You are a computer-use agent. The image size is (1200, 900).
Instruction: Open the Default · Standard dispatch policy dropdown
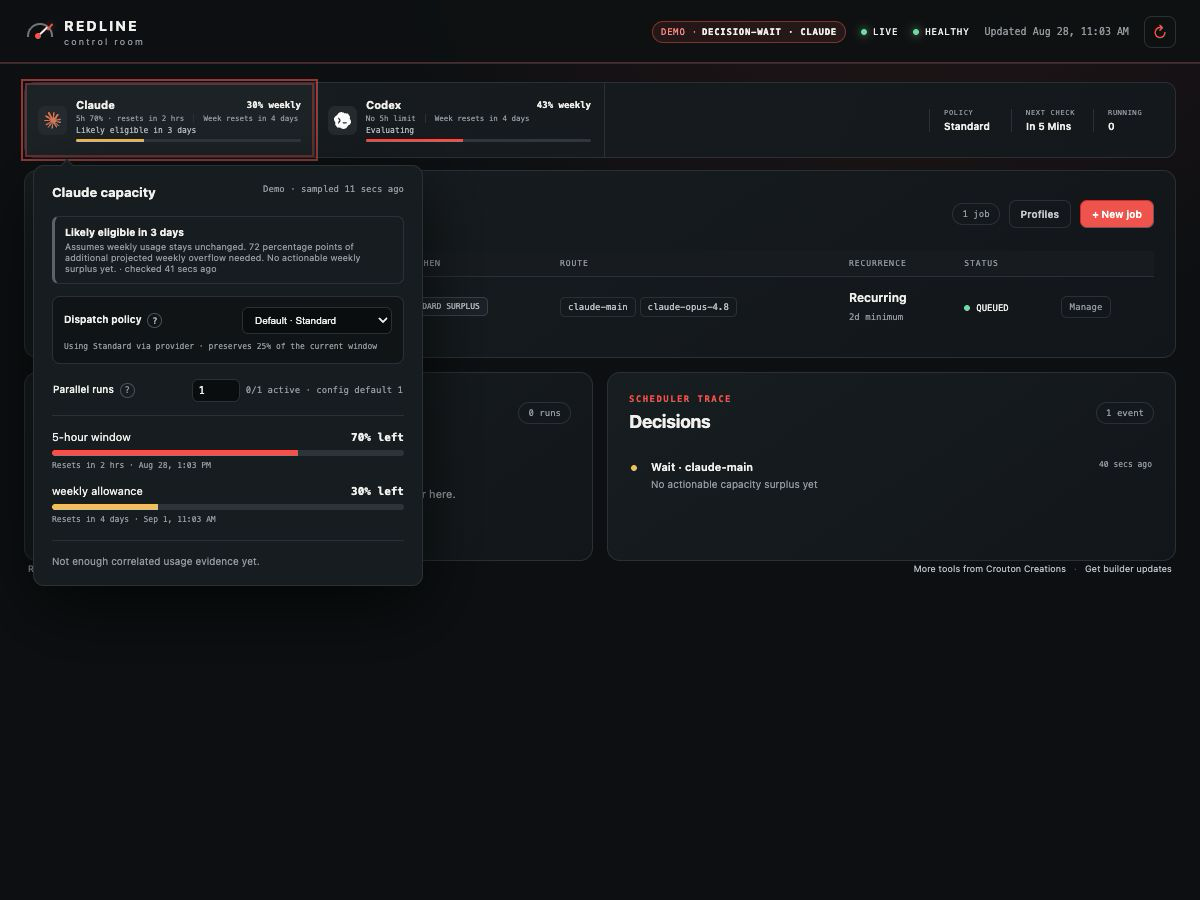317,320
